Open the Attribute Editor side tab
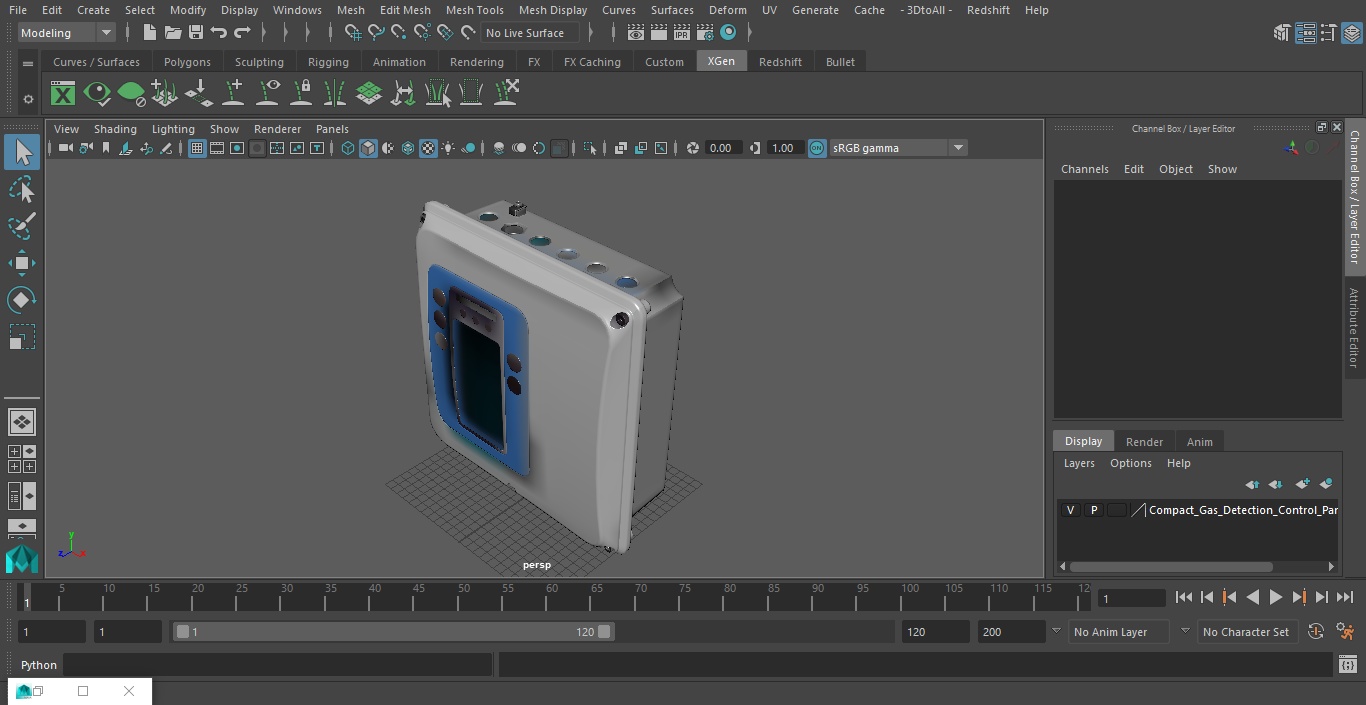 coord(1354,327)
